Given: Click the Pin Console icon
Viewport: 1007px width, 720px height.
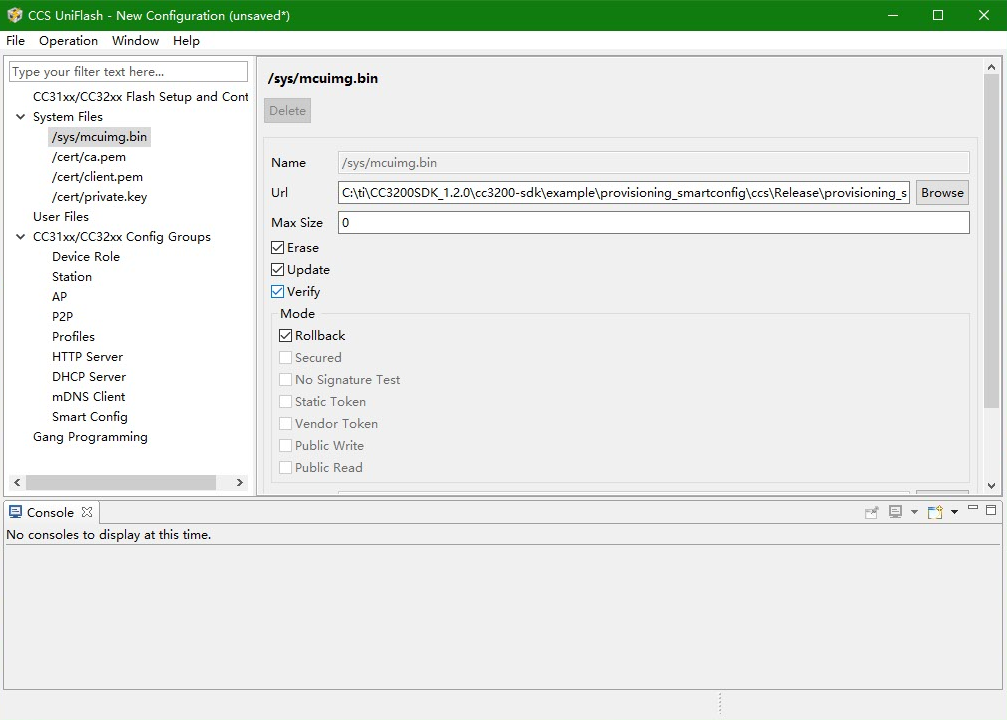Looking at the screenshot, I should (x=871, y=512).
